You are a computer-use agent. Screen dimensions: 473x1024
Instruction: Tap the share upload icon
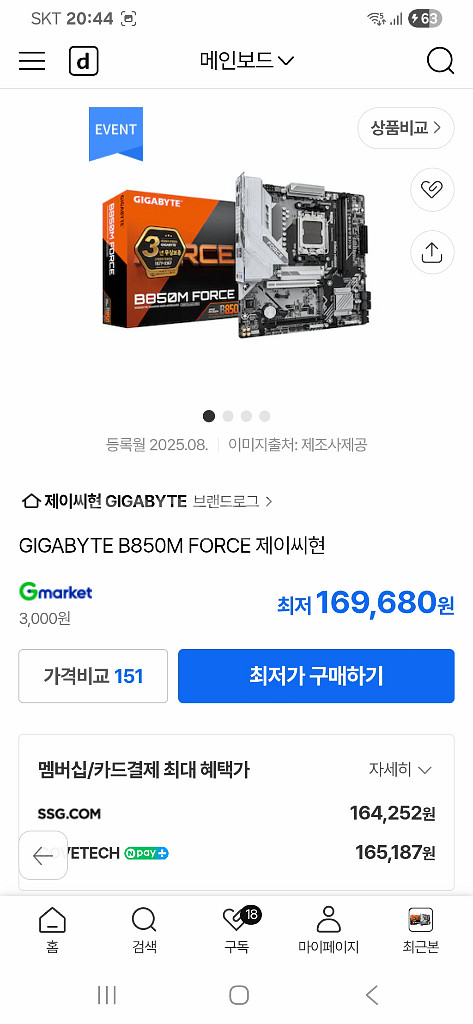(x=432, y=252)
